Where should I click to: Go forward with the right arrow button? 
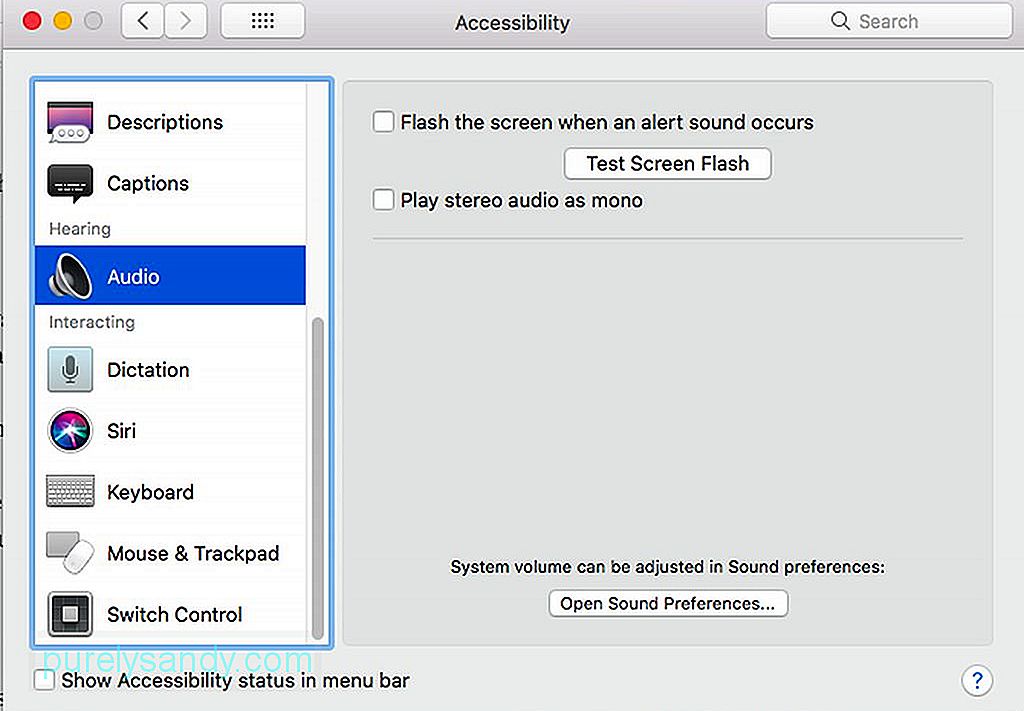pos(185,21)
